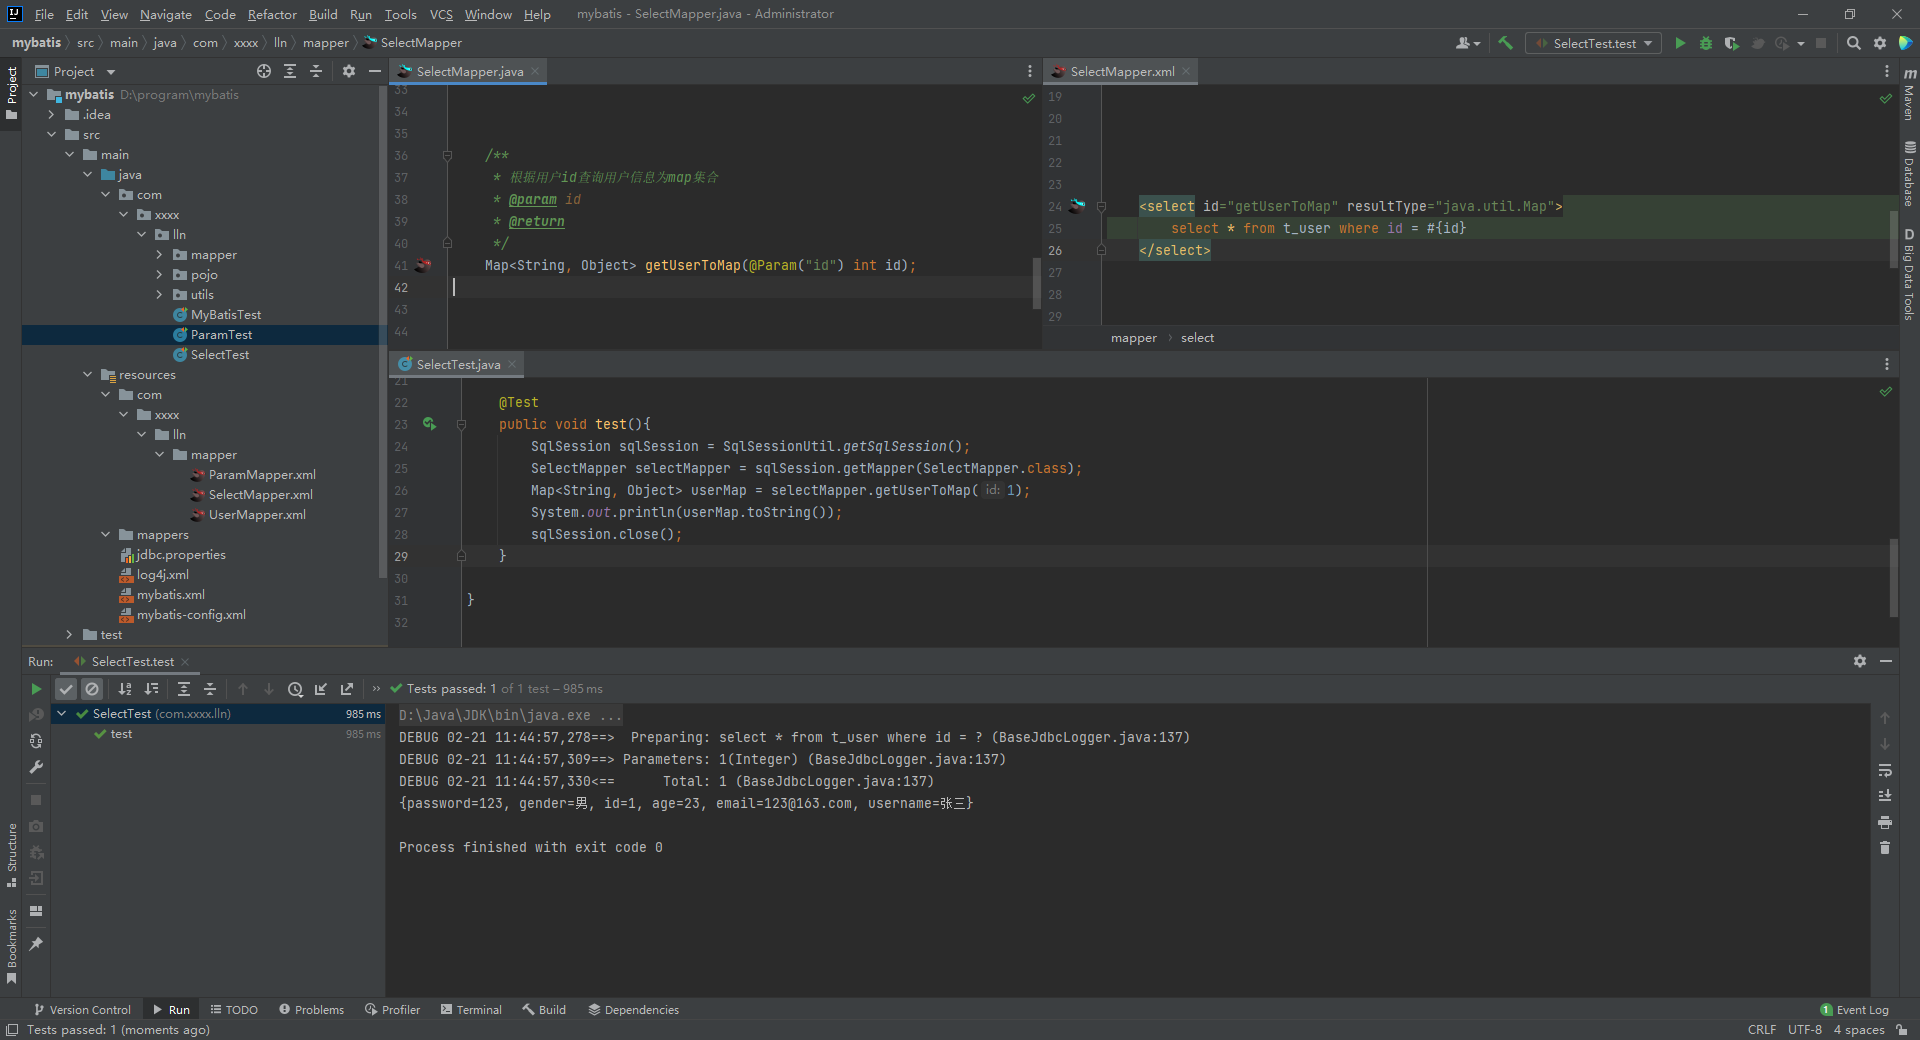The height and width of the screenshot is (1040, 1920).
Task: Toggle Show Ignored tests button
Action: tap(92, 689)
